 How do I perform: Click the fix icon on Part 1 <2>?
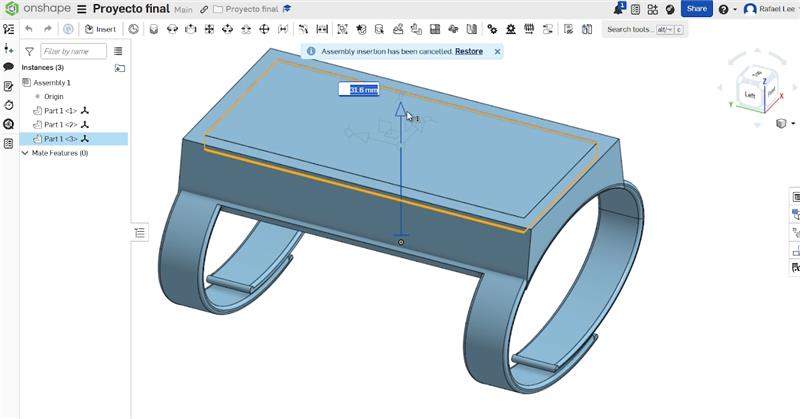coord(85,124)
